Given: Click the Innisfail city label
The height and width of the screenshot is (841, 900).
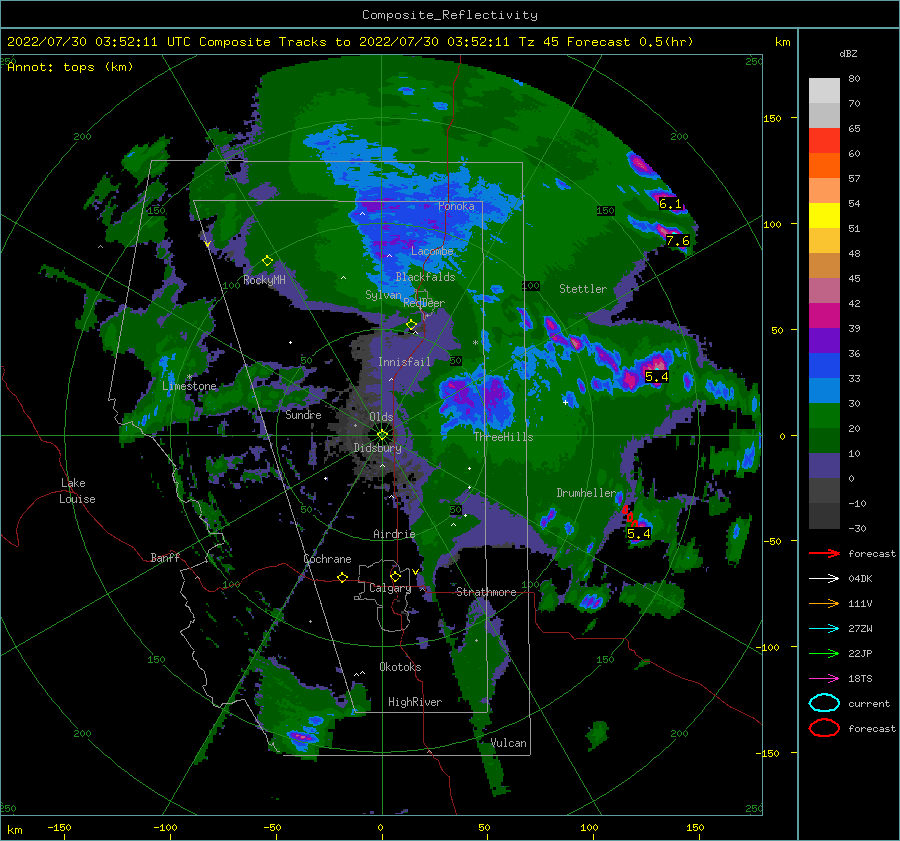Looking at the screenshot, I should (404, 362).
